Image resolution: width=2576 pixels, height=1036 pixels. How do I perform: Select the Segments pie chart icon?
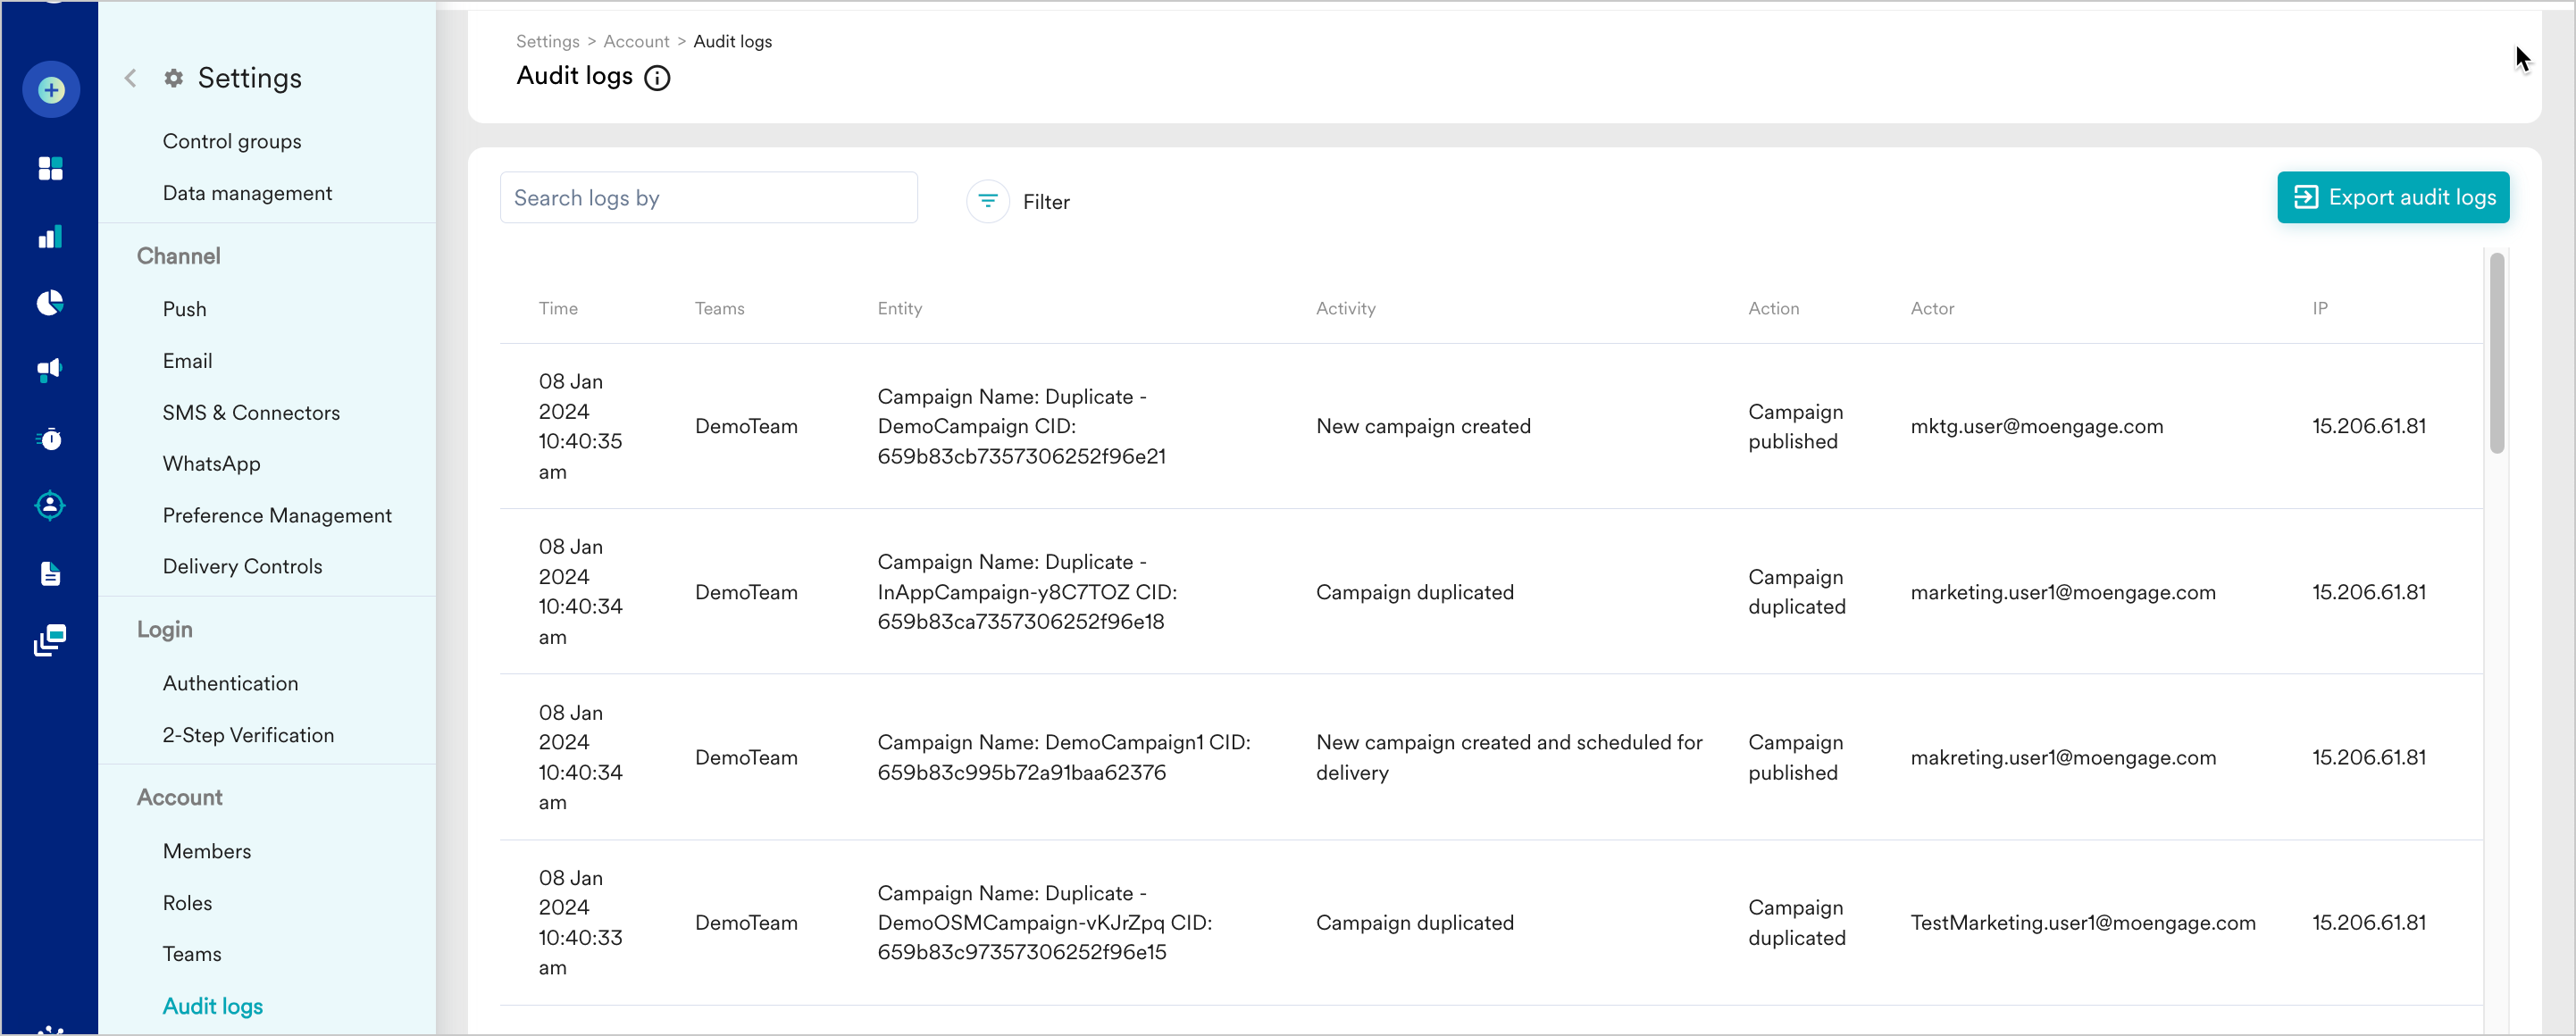[x=50, y=303]
